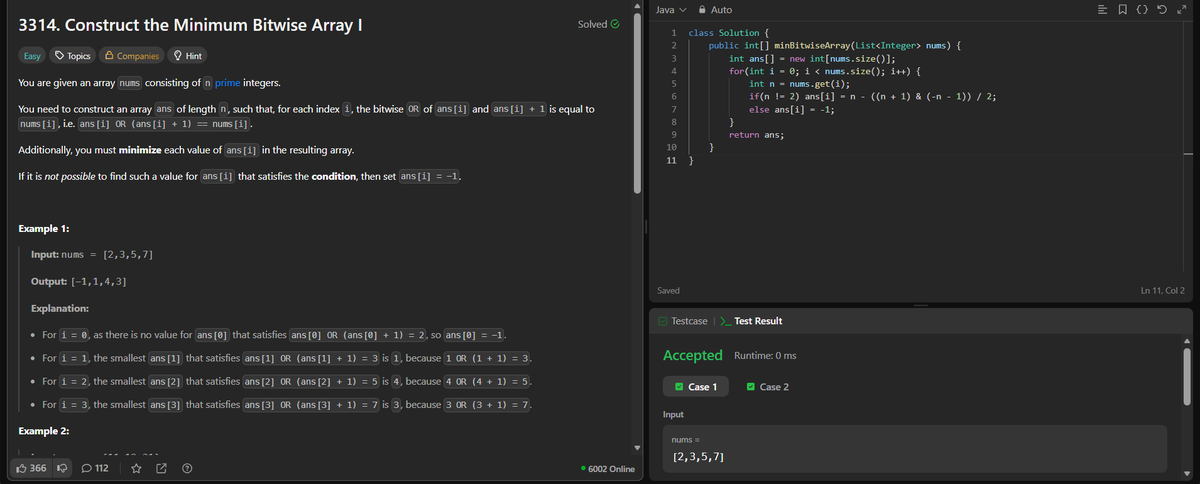Click code line 'class Solution {'
Image resolution: width=1200 pixels, height=484 pixels.
728,33
